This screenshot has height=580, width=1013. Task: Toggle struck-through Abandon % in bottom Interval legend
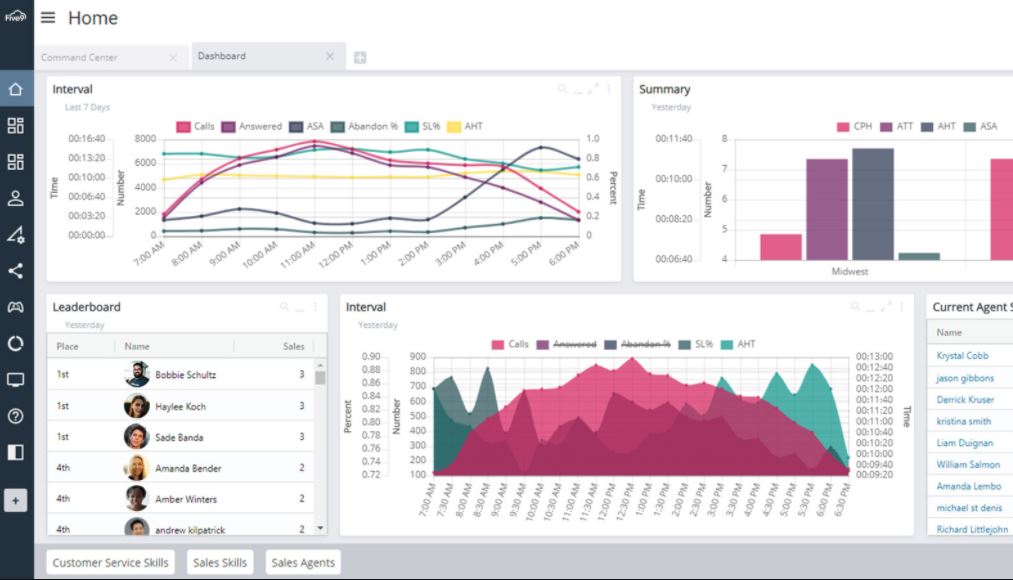637,344
